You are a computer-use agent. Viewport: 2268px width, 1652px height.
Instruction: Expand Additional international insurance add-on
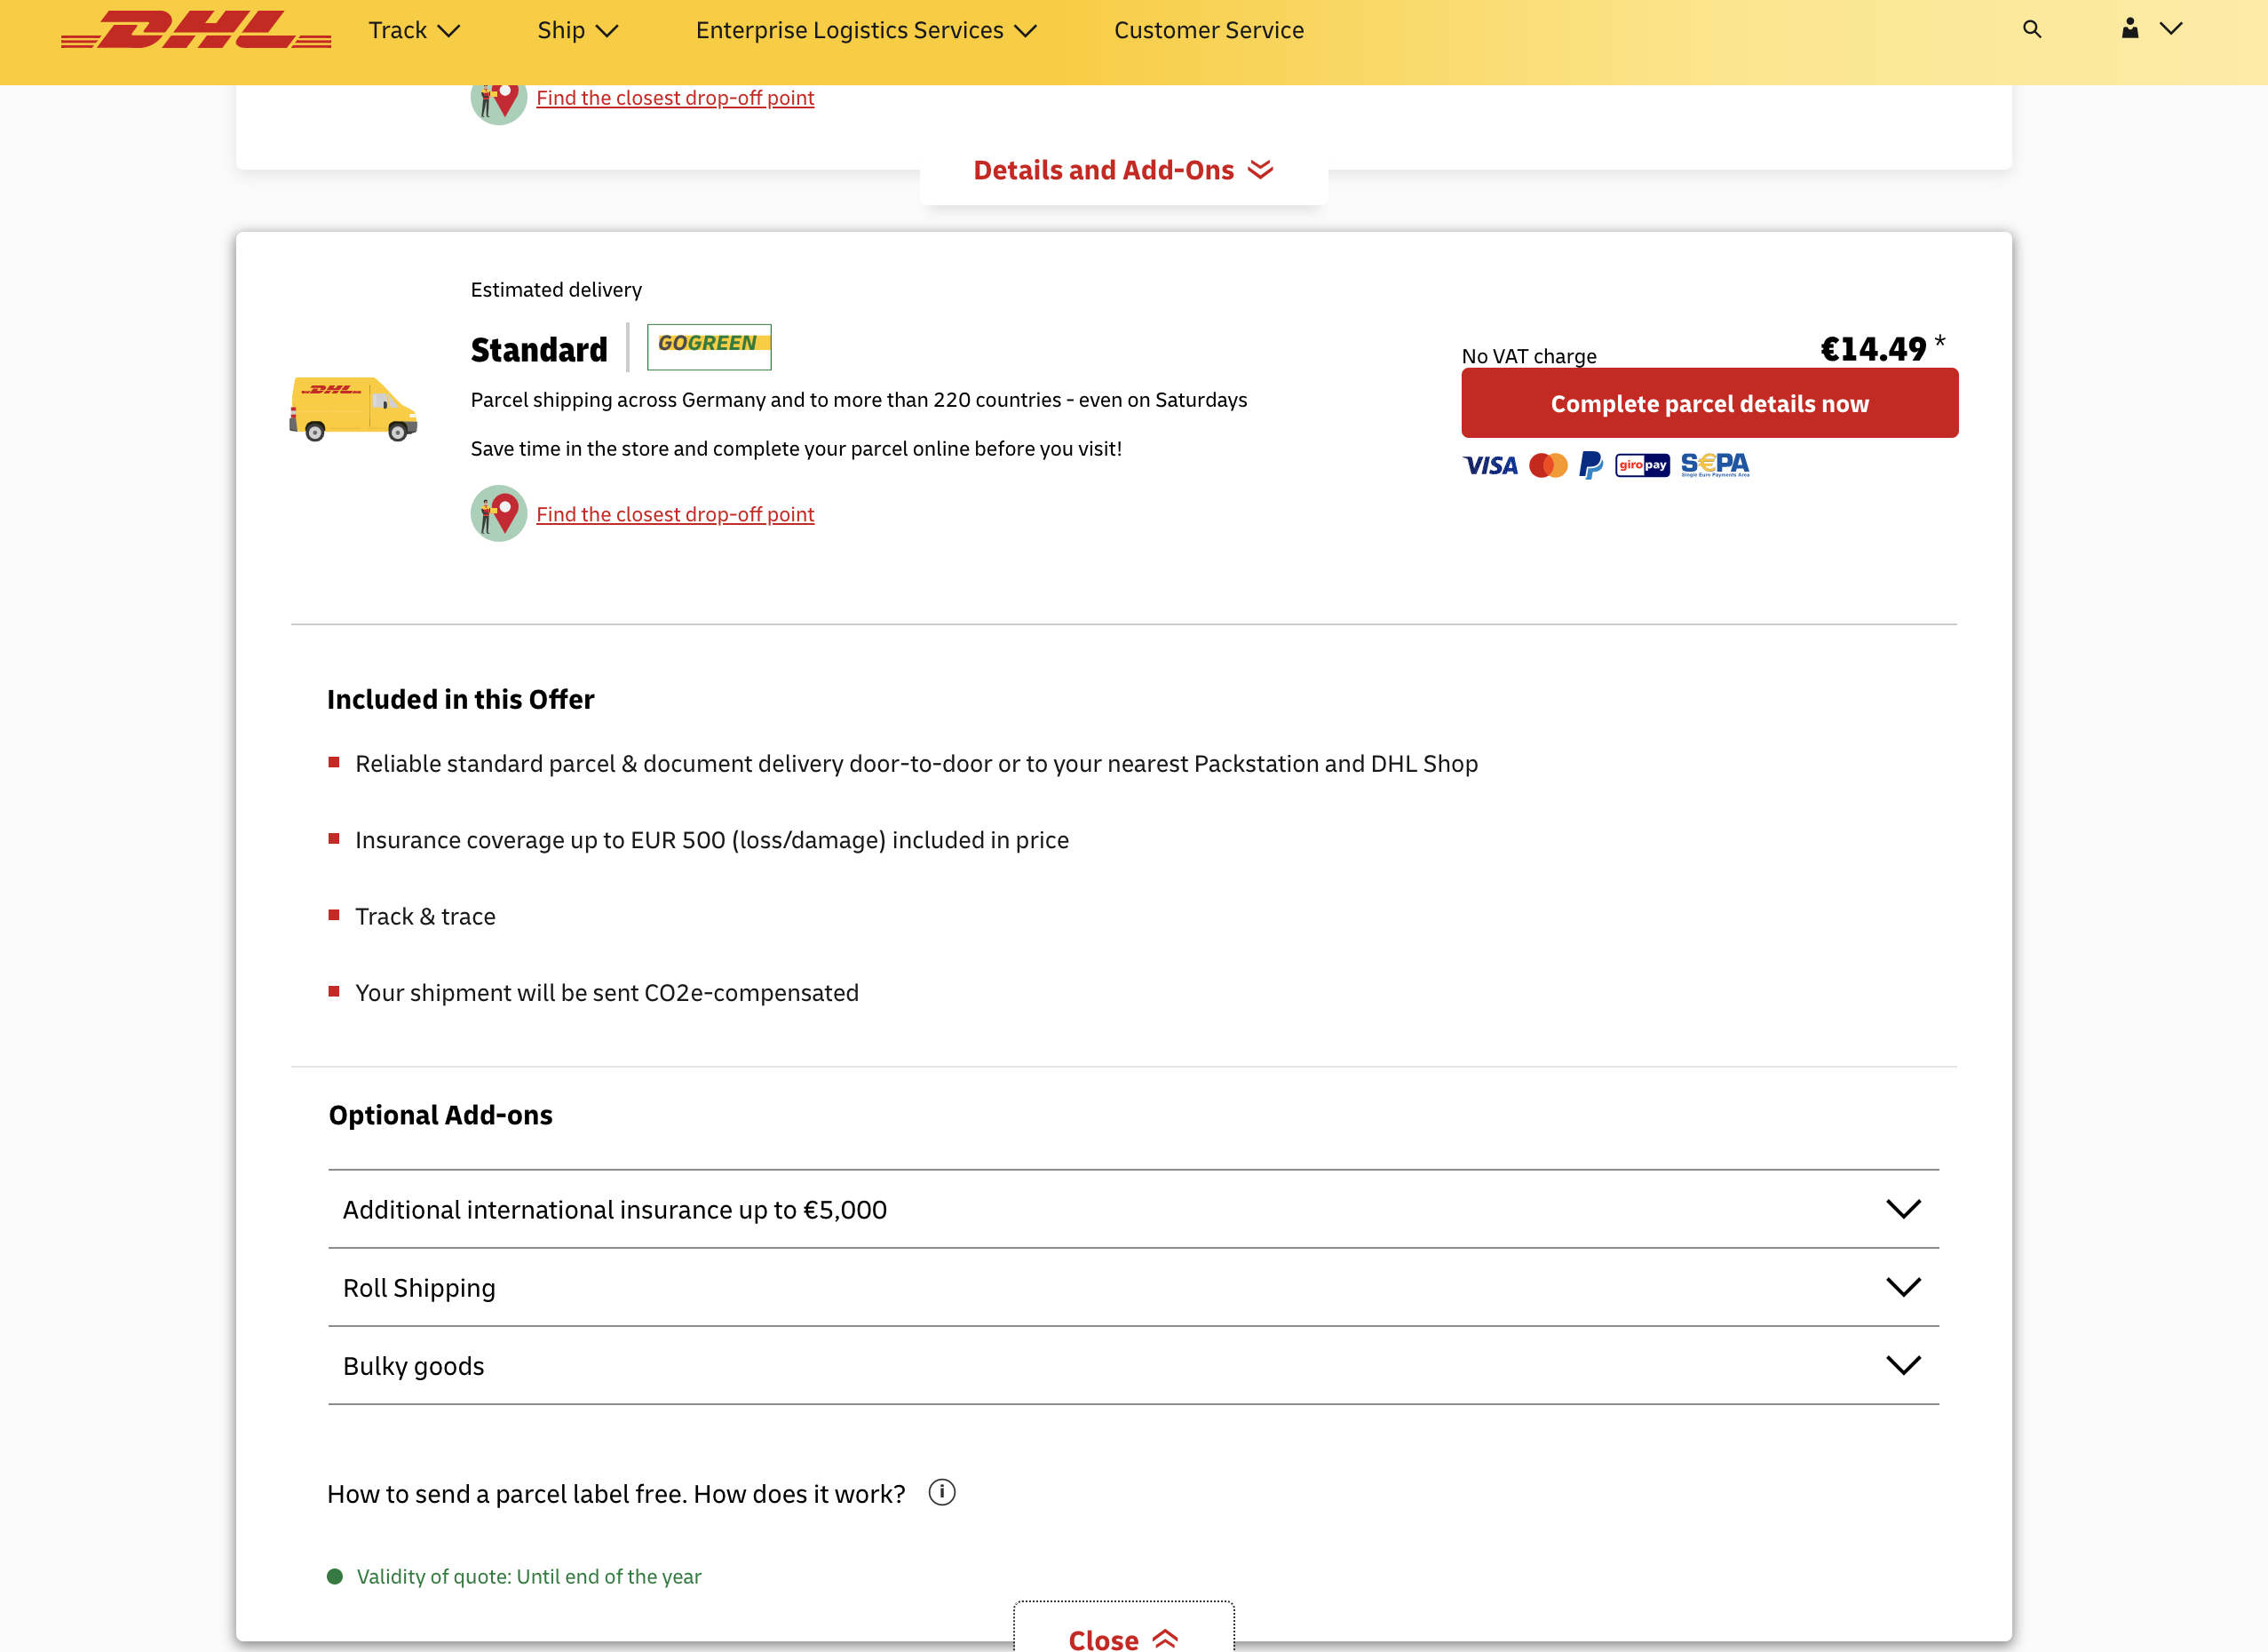click(x=1133, y=1209)
